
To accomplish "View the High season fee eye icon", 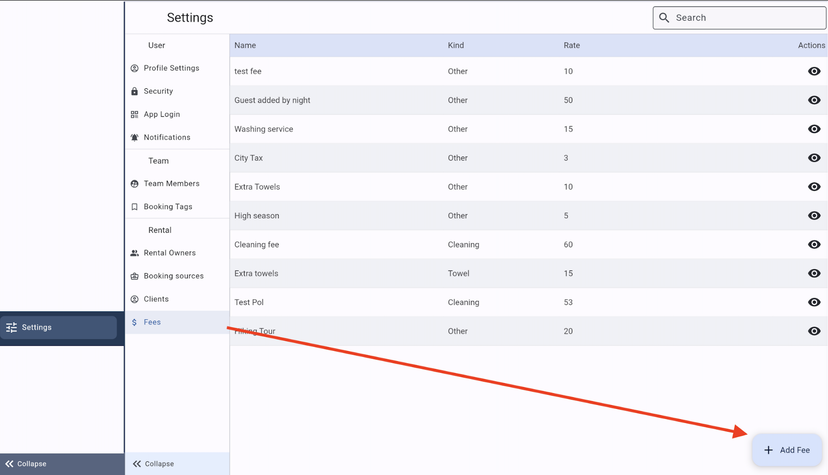I will tap(814, 215).
